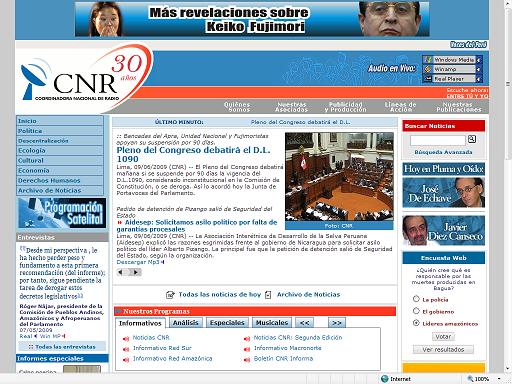Click speaker icon next to Noticias CNR
Screen dimensions: 512x384
(126, 339)
